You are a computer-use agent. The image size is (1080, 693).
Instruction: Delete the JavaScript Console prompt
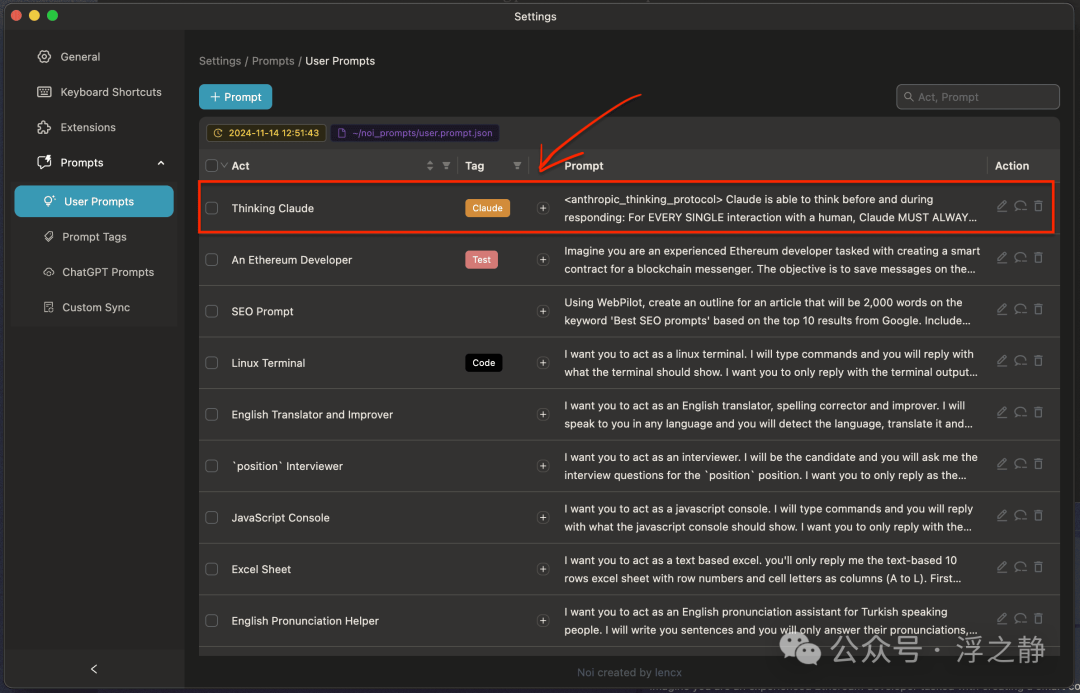point(1038,515)
